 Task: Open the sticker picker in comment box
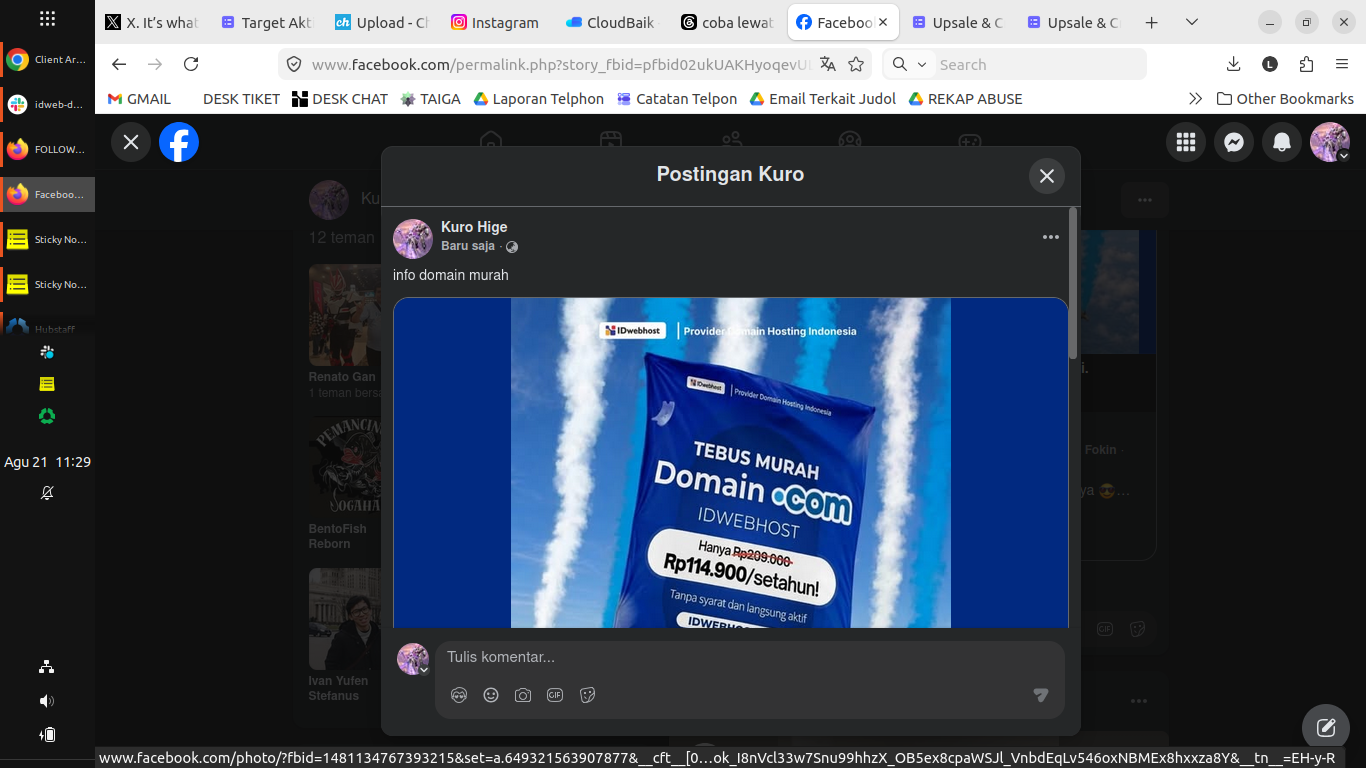click(x=587, y=695)
